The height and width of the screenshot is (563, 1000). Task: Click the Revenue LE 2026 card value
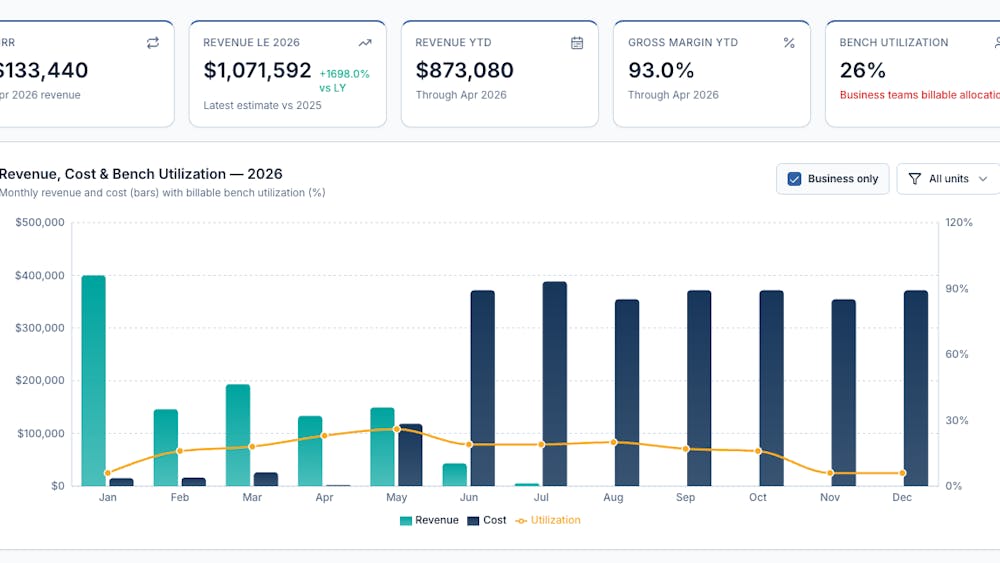pos(258,70)
